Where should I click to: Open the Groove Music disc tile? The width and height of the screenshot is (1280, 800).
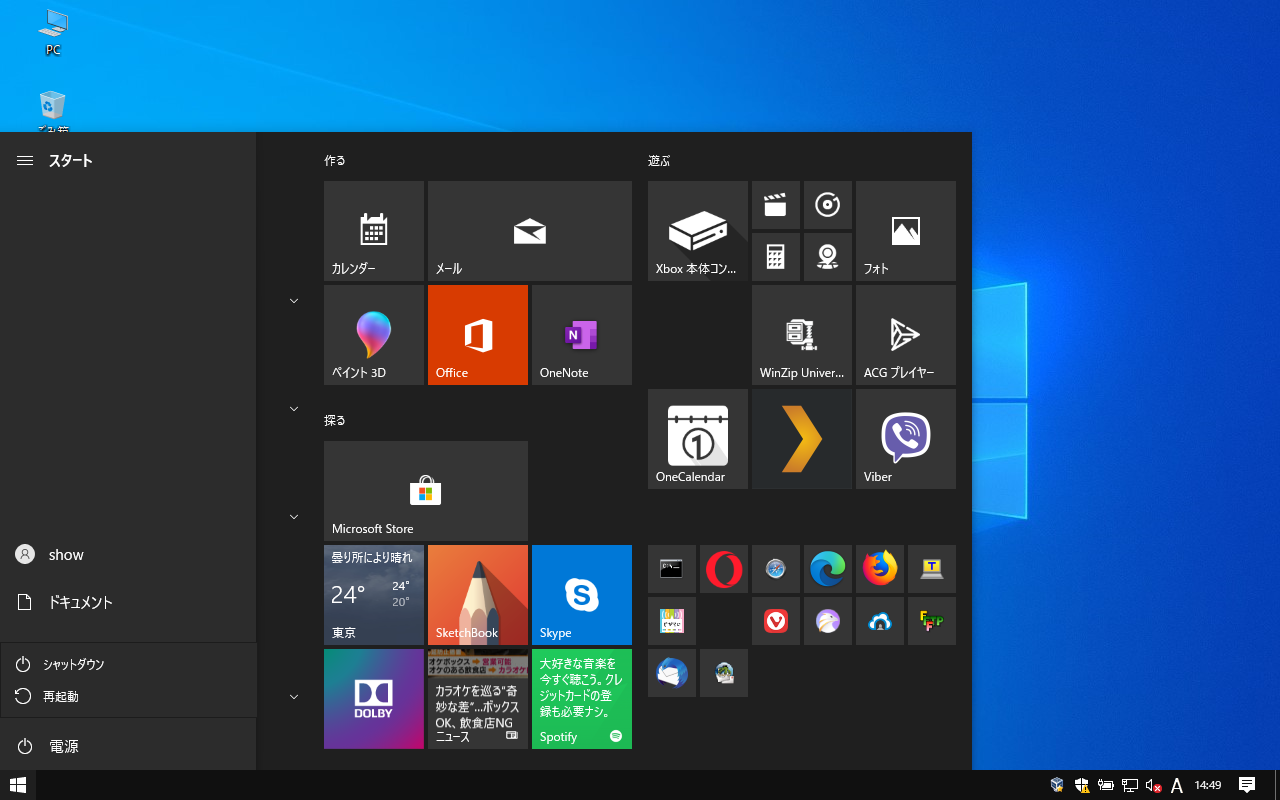[828, 205]
